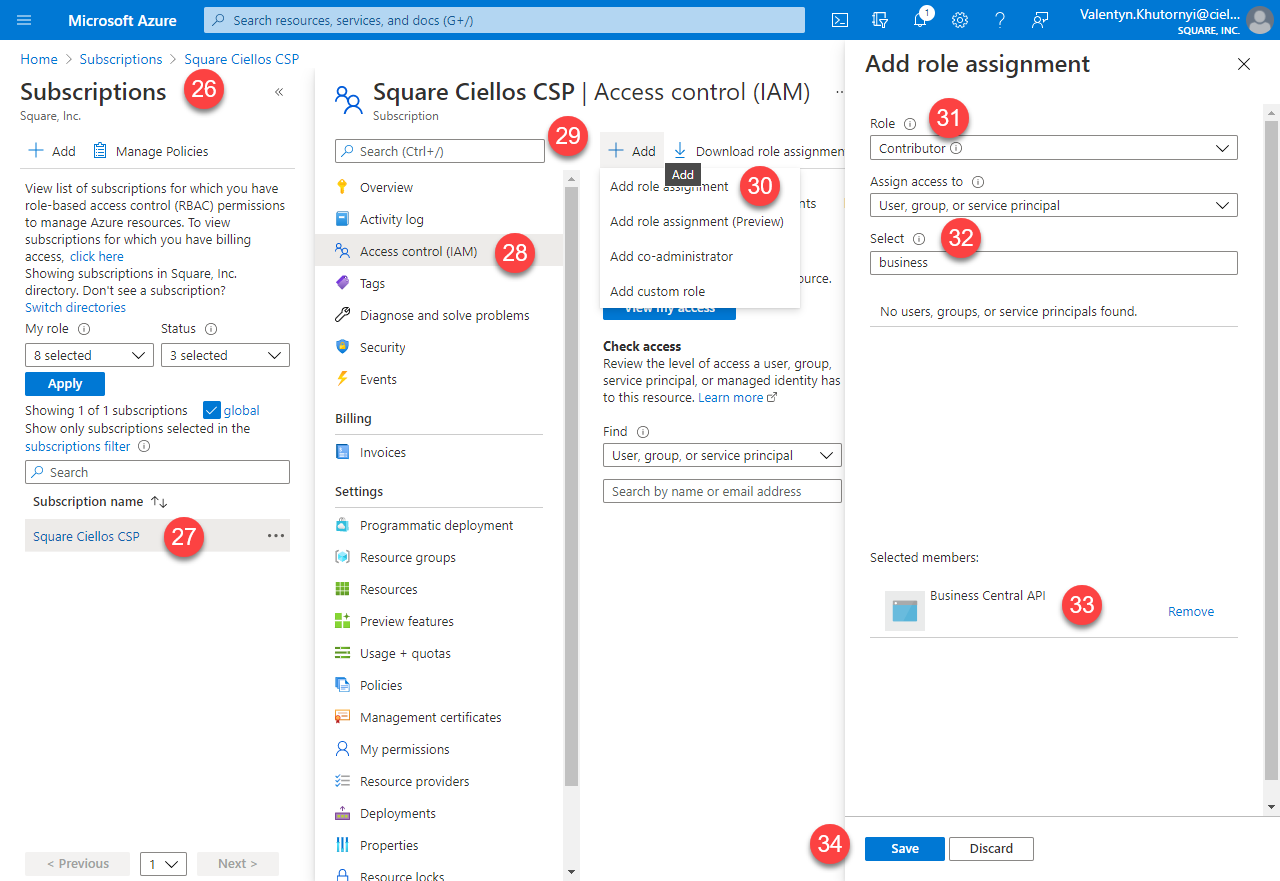Remove Business Central API from selected members
Image resolution: width=1280 pixels, height=881 pixels.
(1191, 611)
